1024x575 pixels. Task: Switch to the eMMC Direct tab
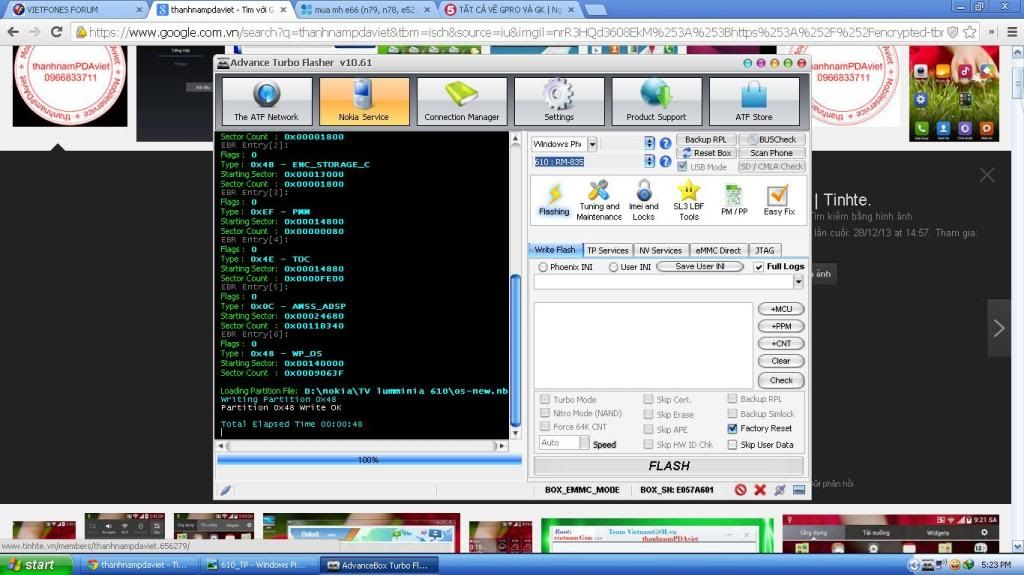[x=718, y=250]
